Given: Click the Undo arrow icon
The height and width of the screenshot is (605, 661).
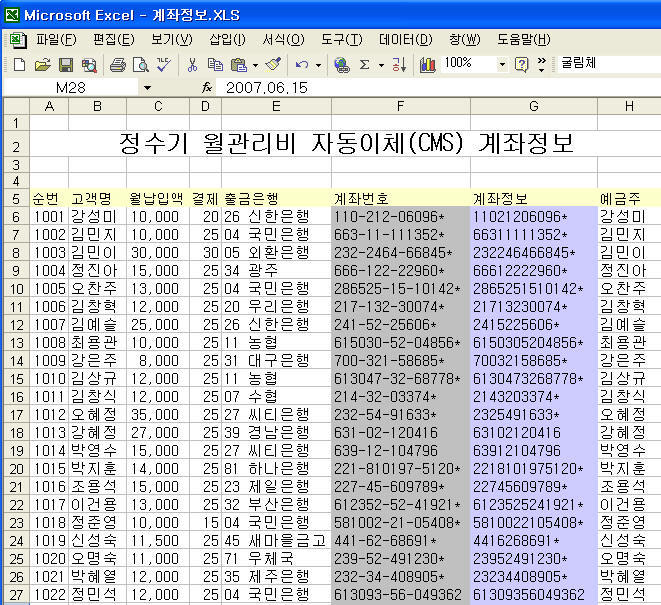Looking at the screenshot, I should (x=302, y=65).
